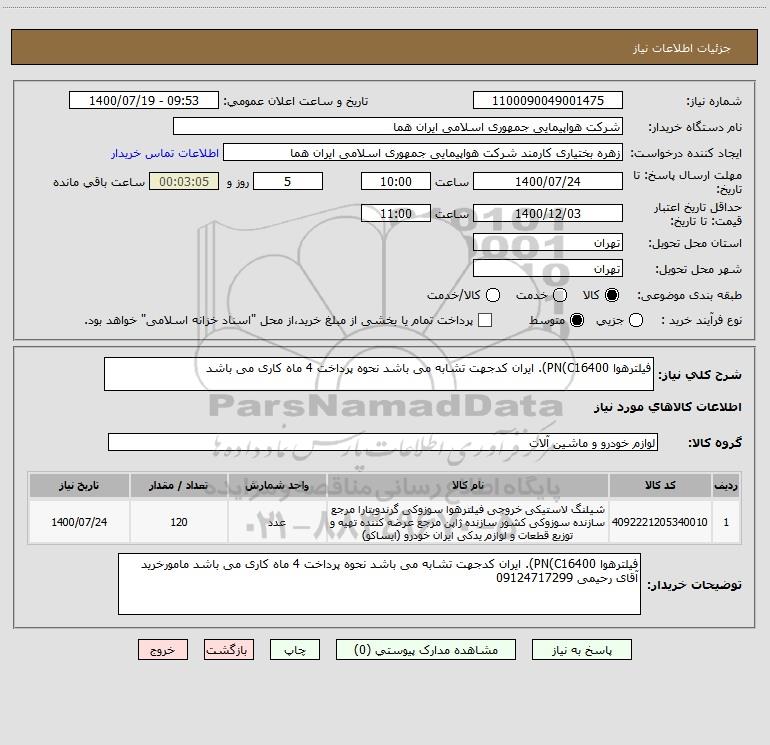770x745 pixels.
Task: Click the بازگشت back button
Action: point(229,650)
